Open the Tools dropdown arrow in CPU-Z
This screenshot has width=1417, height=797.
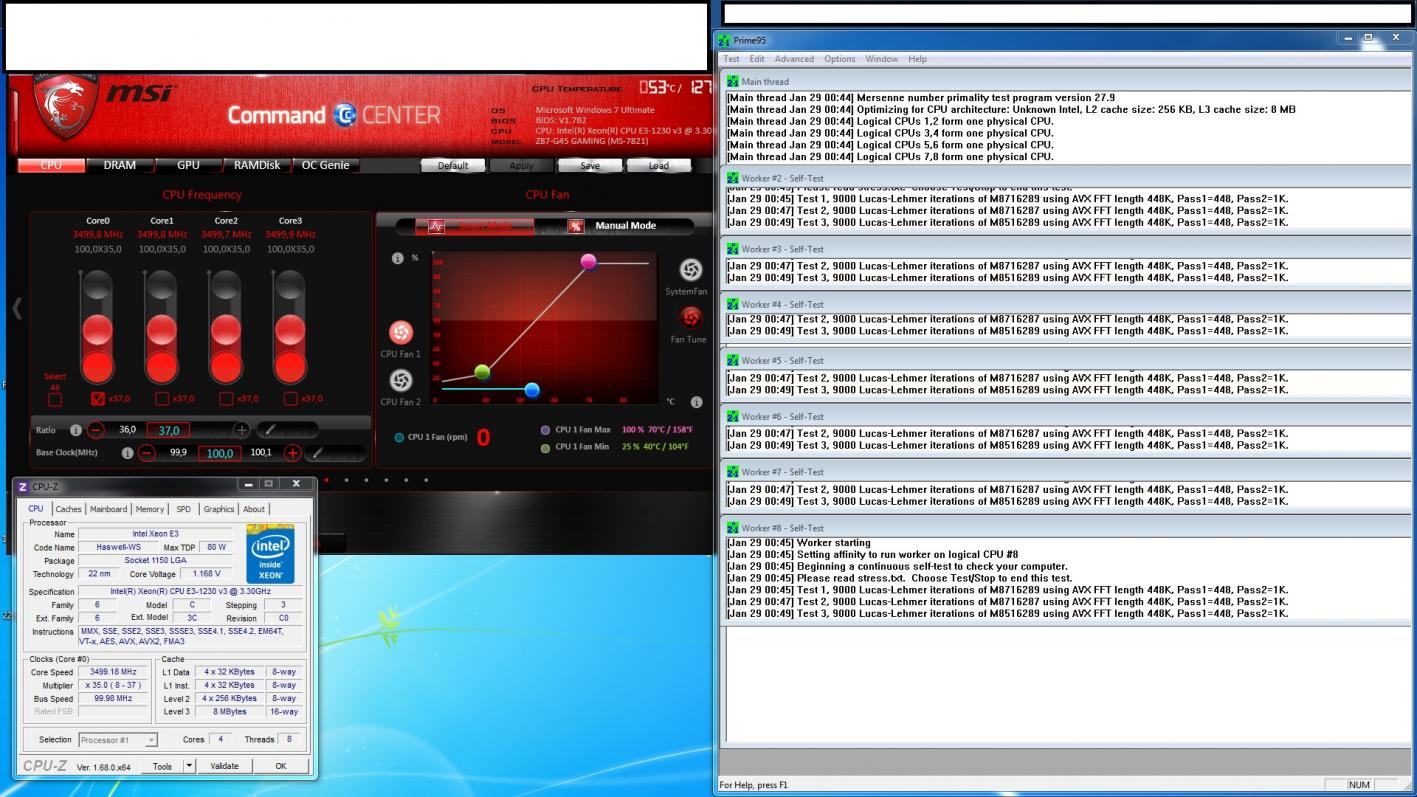click(189, 766)
